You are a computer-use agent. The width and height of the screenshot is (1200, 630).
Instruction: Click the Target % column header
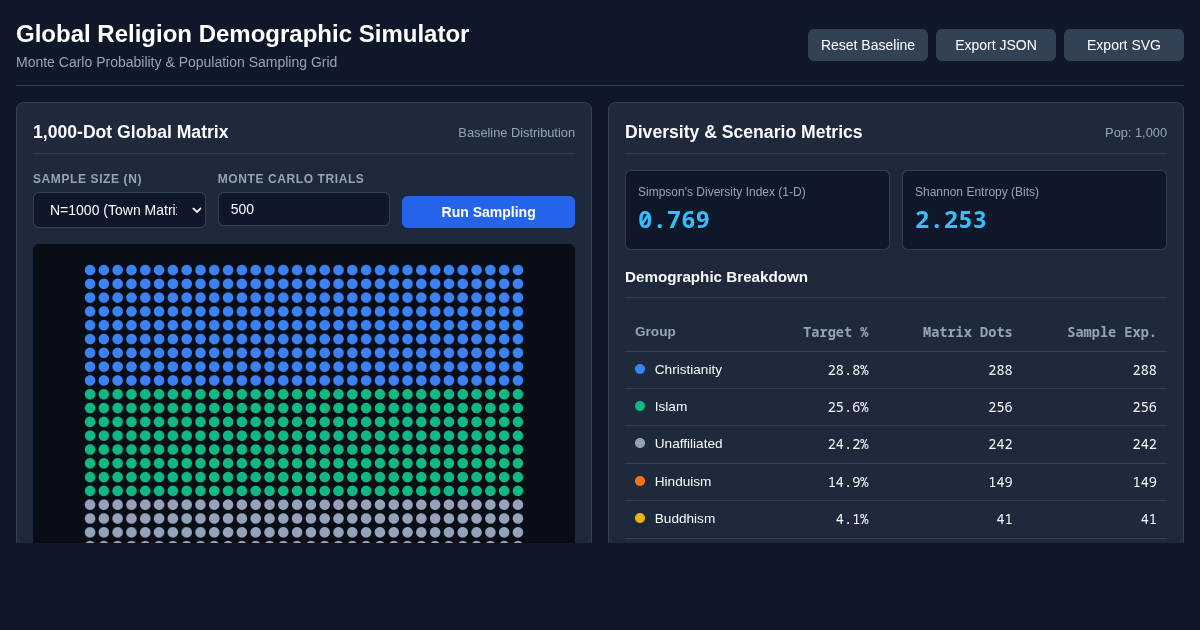coord(835,332)
